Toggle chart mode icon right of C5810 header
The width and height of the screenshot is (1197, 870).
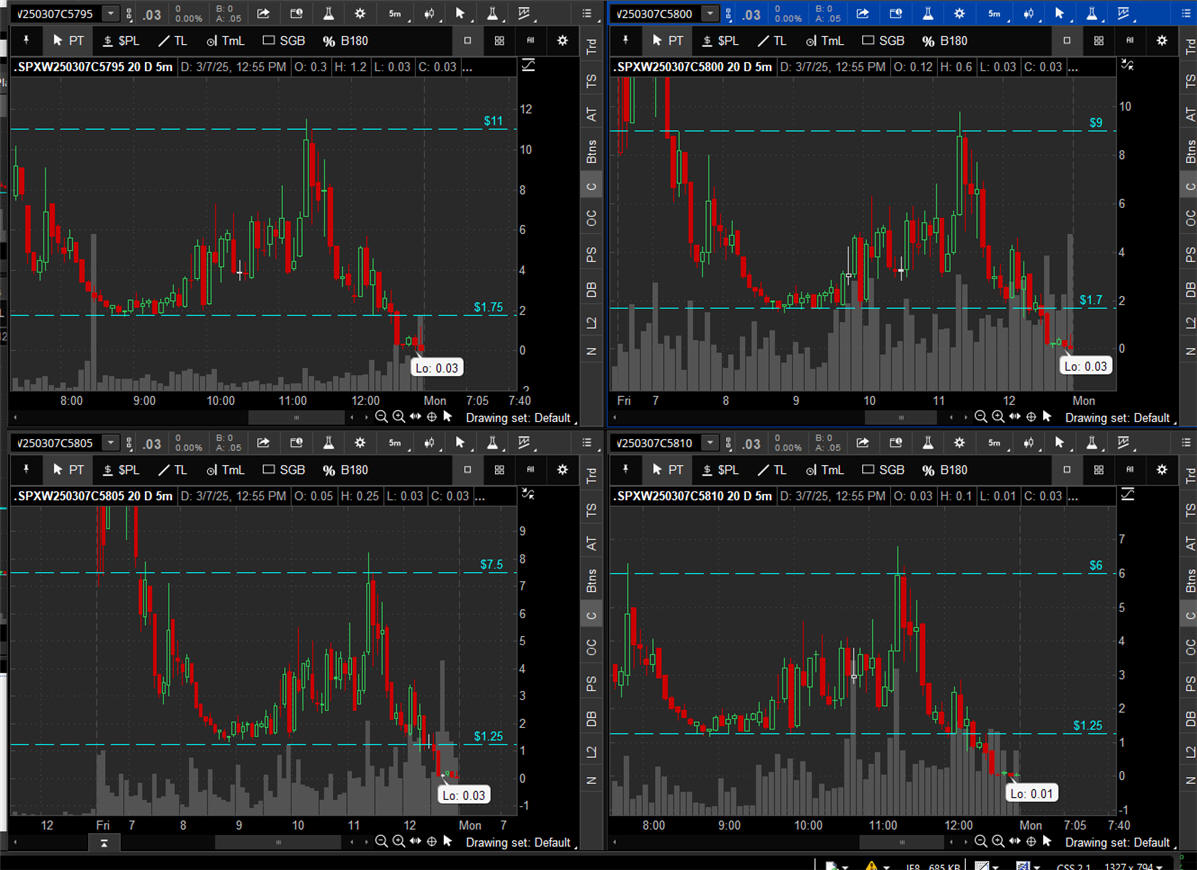point(1128,495)
